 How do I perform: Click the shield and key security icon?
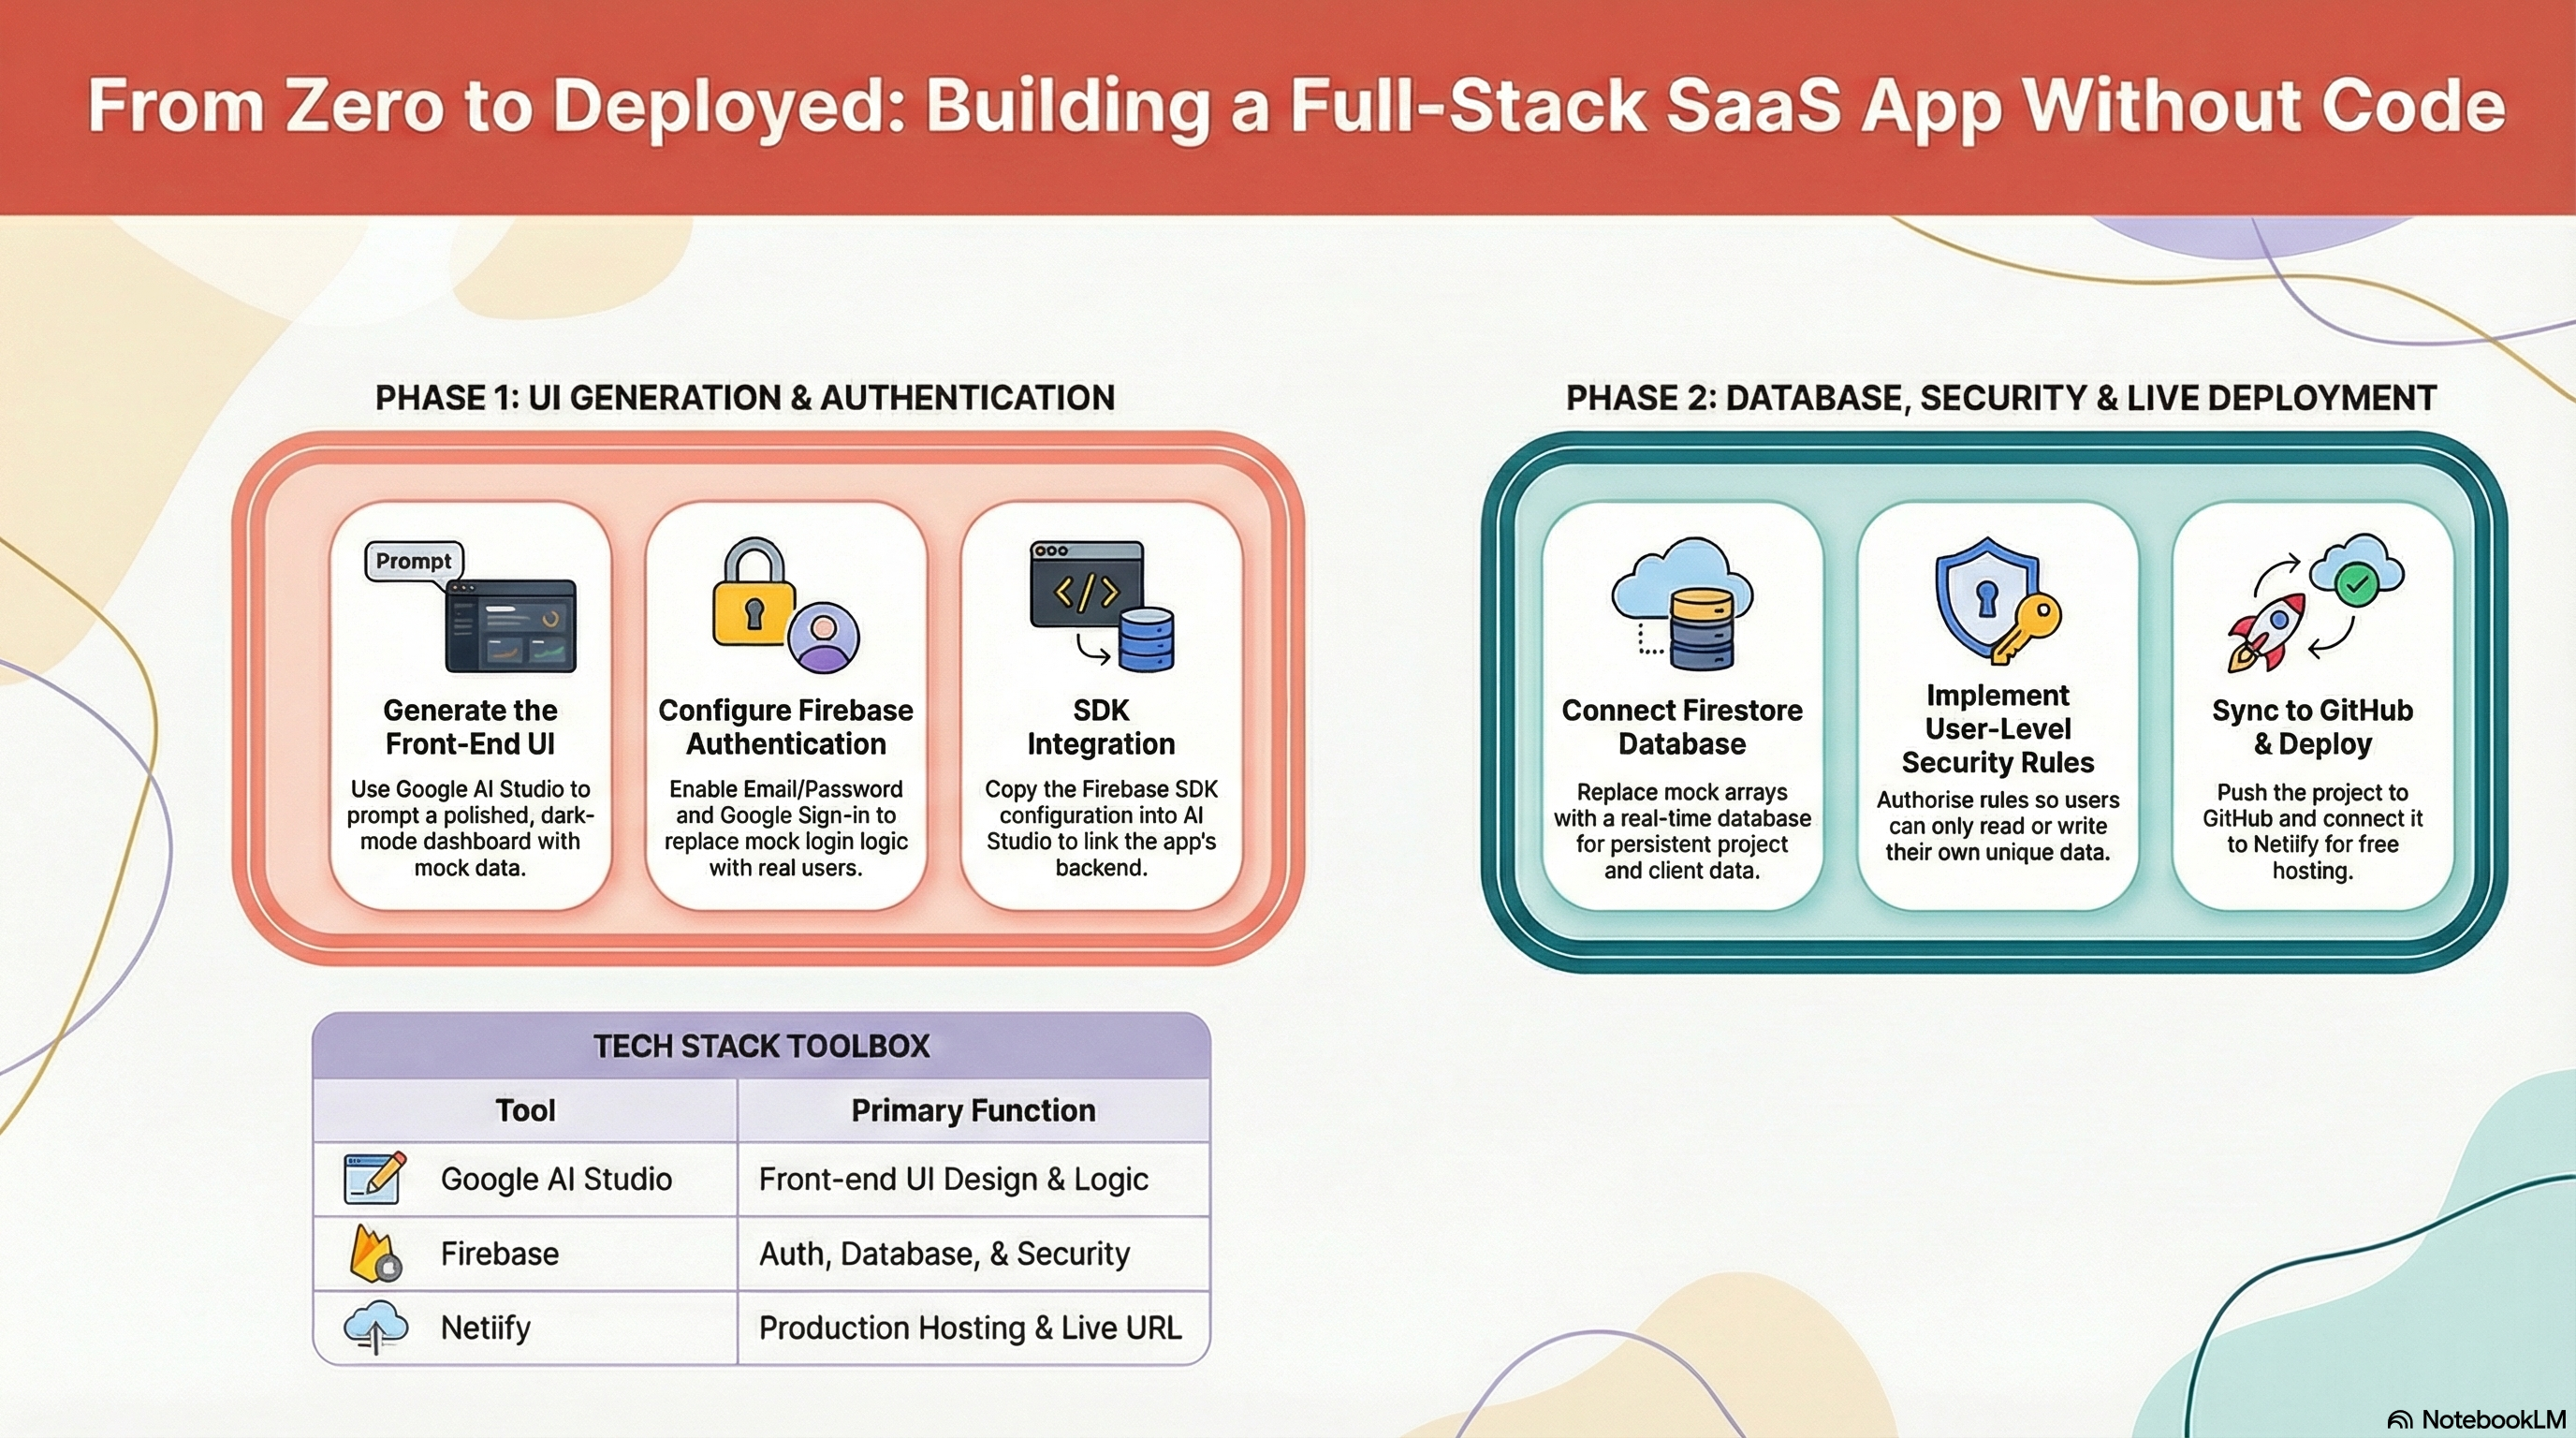pos(1998,601)
